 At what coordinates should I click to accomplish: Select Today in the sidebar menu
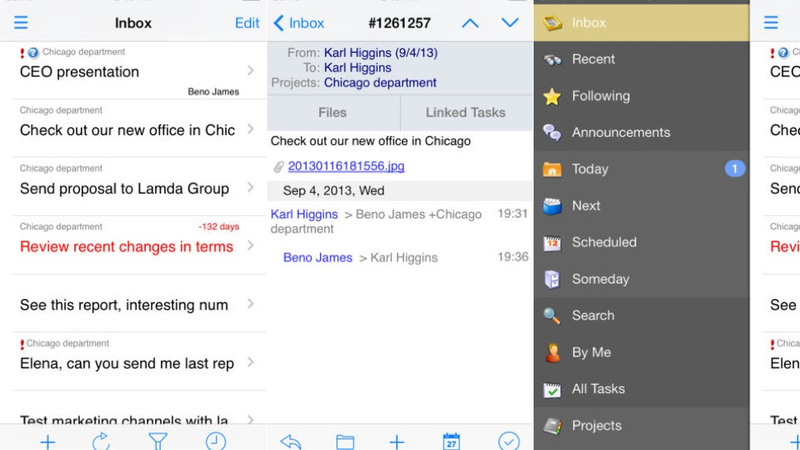pos(641,169)
